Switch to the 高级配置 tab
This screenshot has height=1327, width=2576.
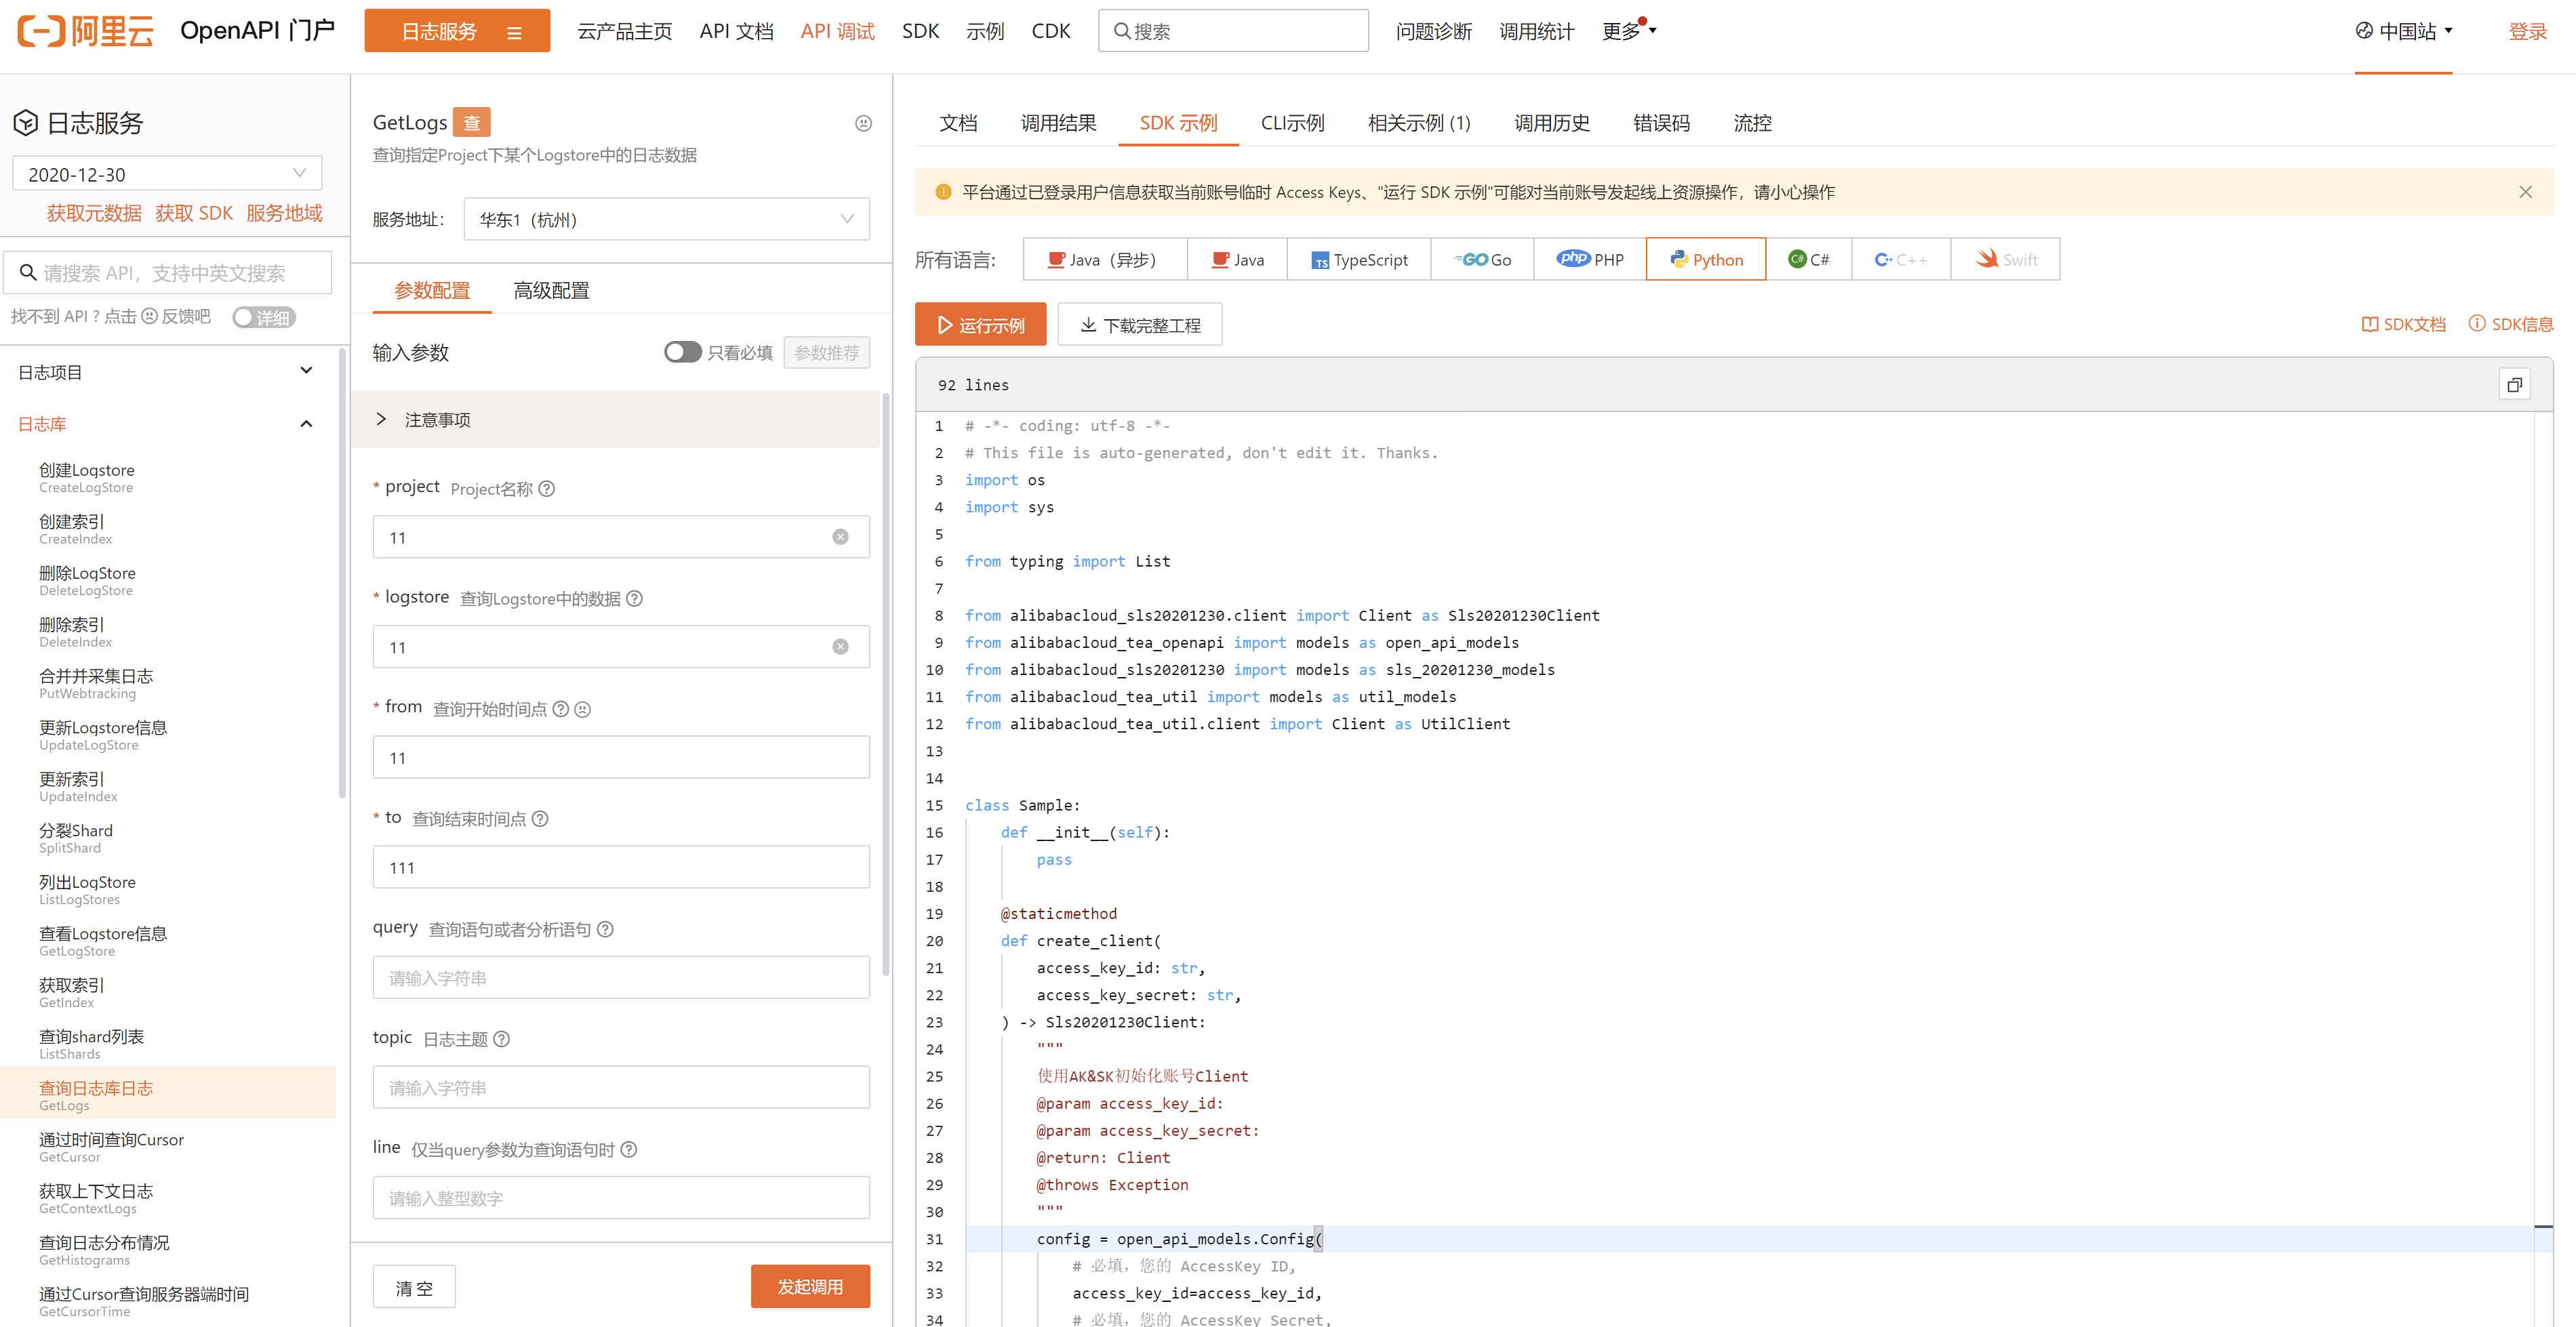(551, 291)
